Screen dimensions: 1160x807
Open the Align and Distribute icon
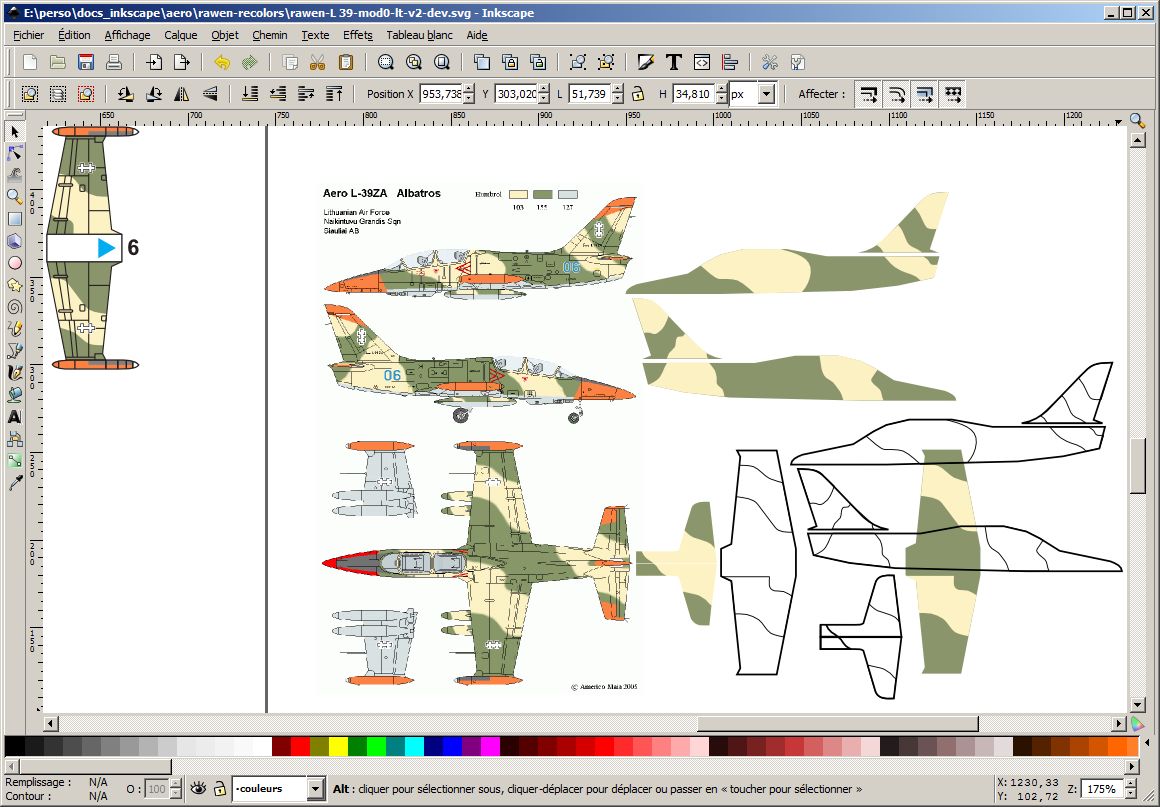(729, 62)
